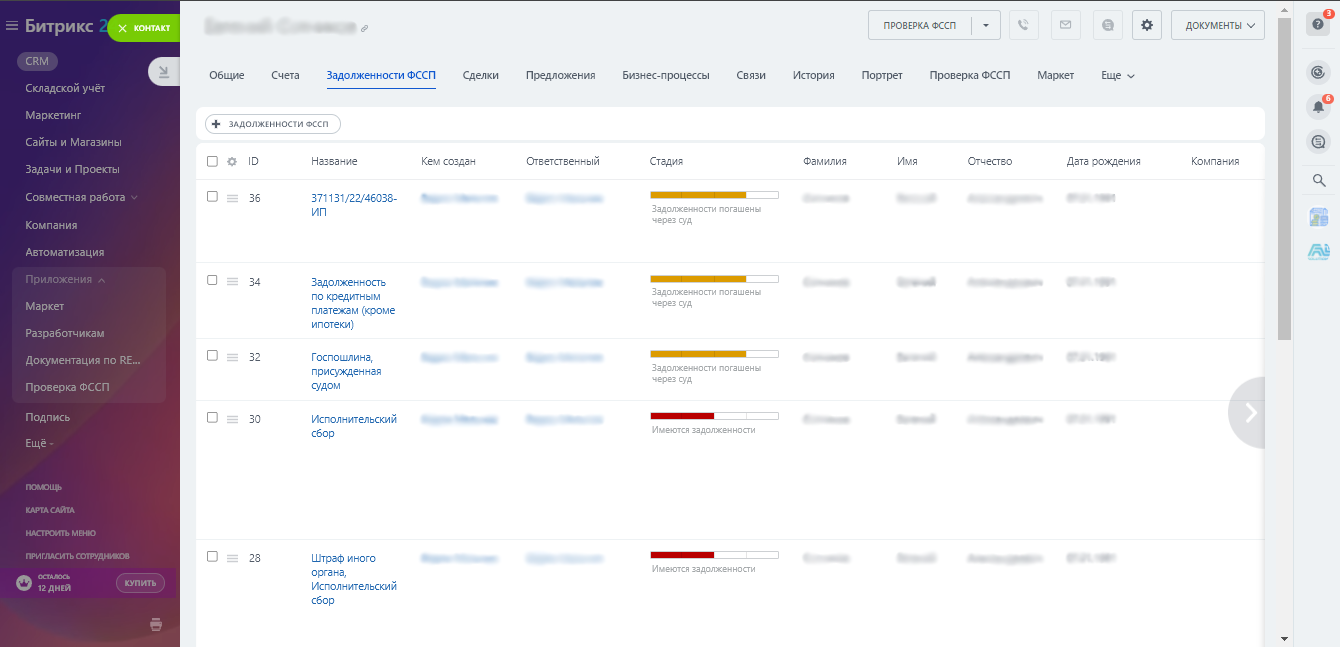This screenshot has width=1340, height=647.
Task: Click the stage progress bar for row 36
Action: click(713, 195)
